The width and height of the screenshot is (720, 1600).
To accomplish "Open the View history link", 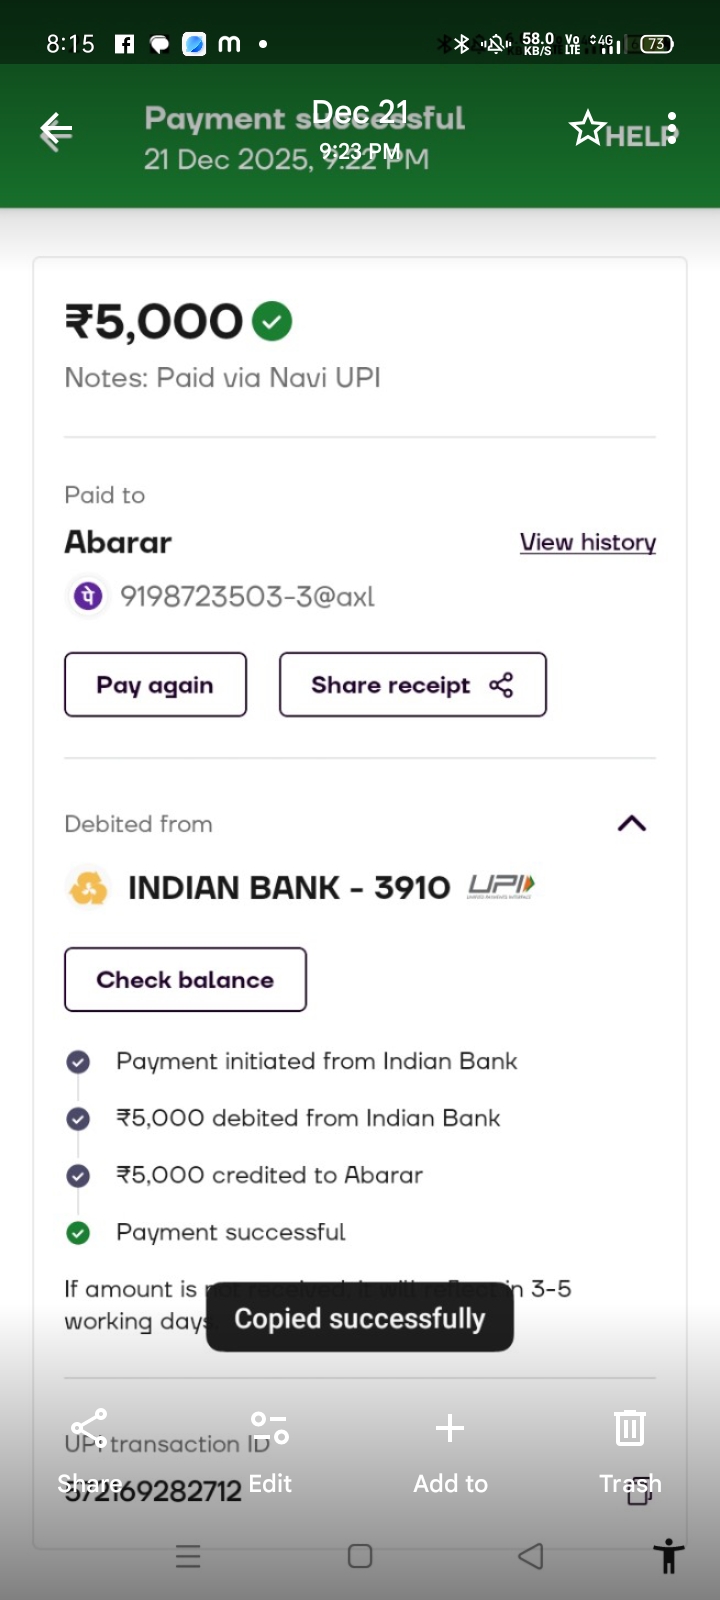I will [x=587, y=542].
